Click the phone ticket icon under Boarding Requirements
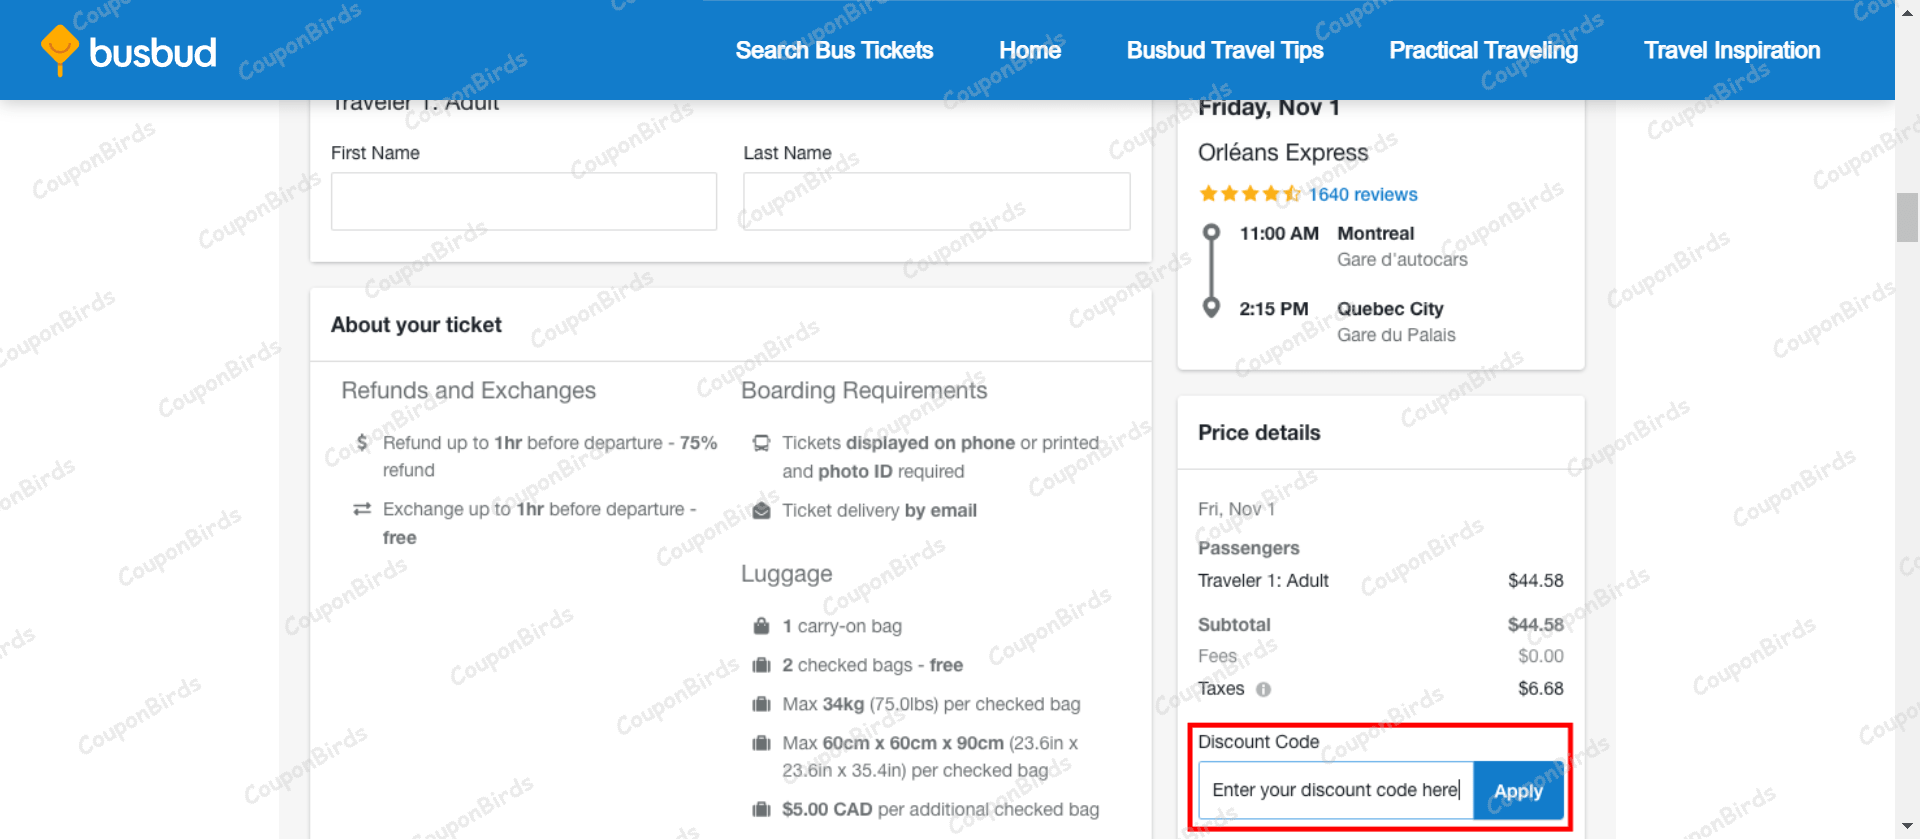 click(x=761, y=443)
